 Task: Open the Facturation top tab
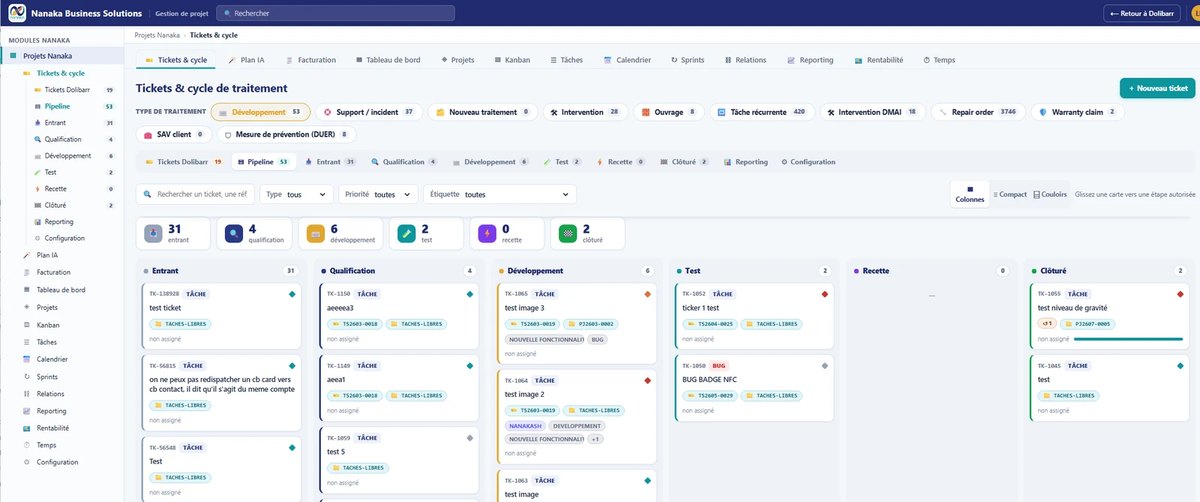pos(310,60)
